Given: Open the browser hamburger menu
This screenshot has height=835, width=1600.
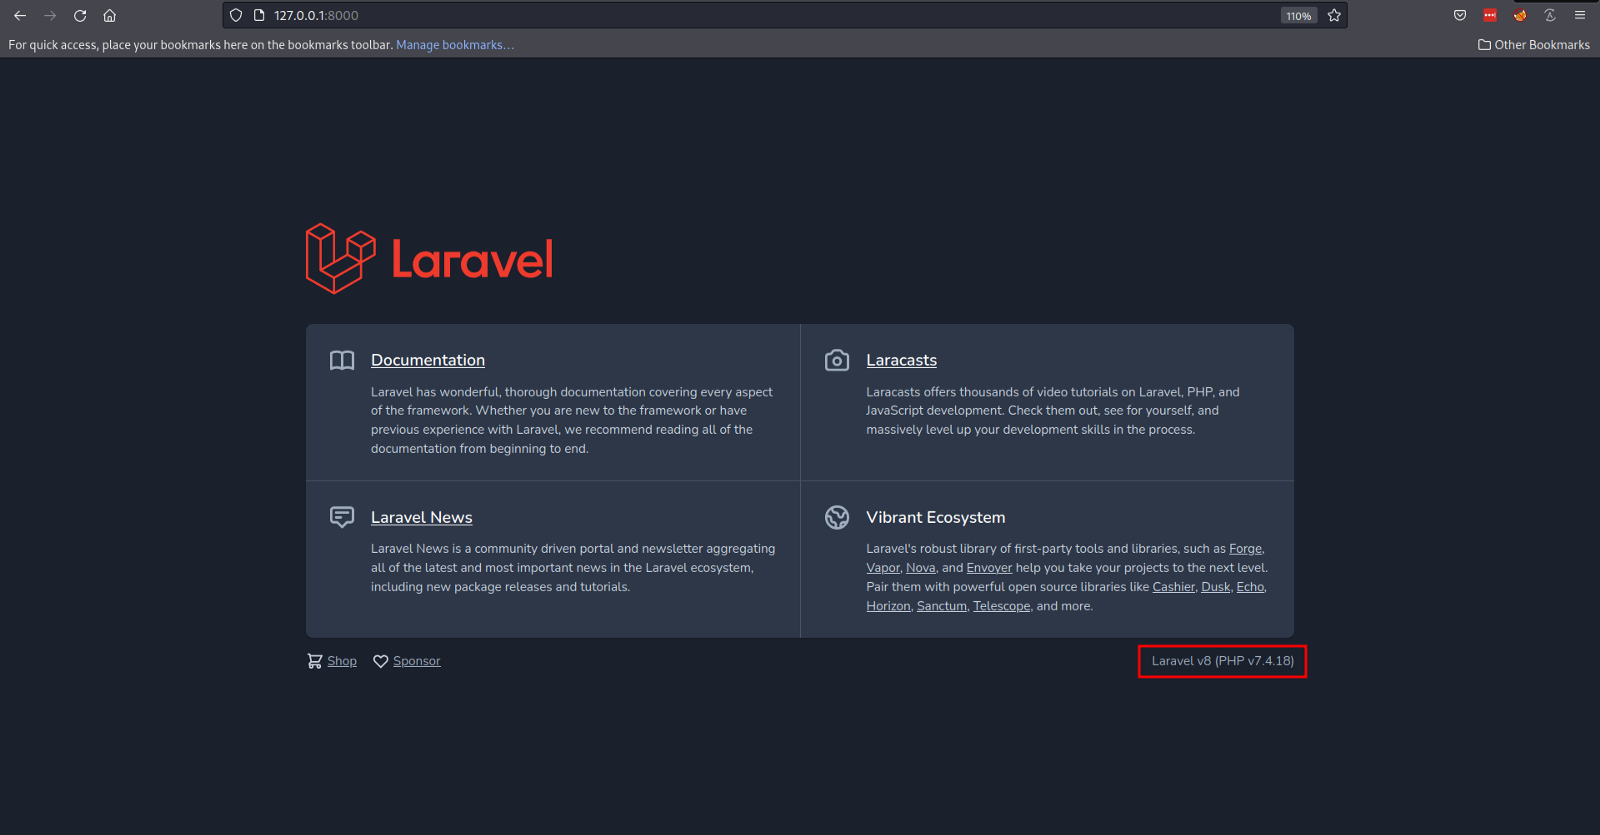Looking at the screenshot, I should [x=1580, y=15].
